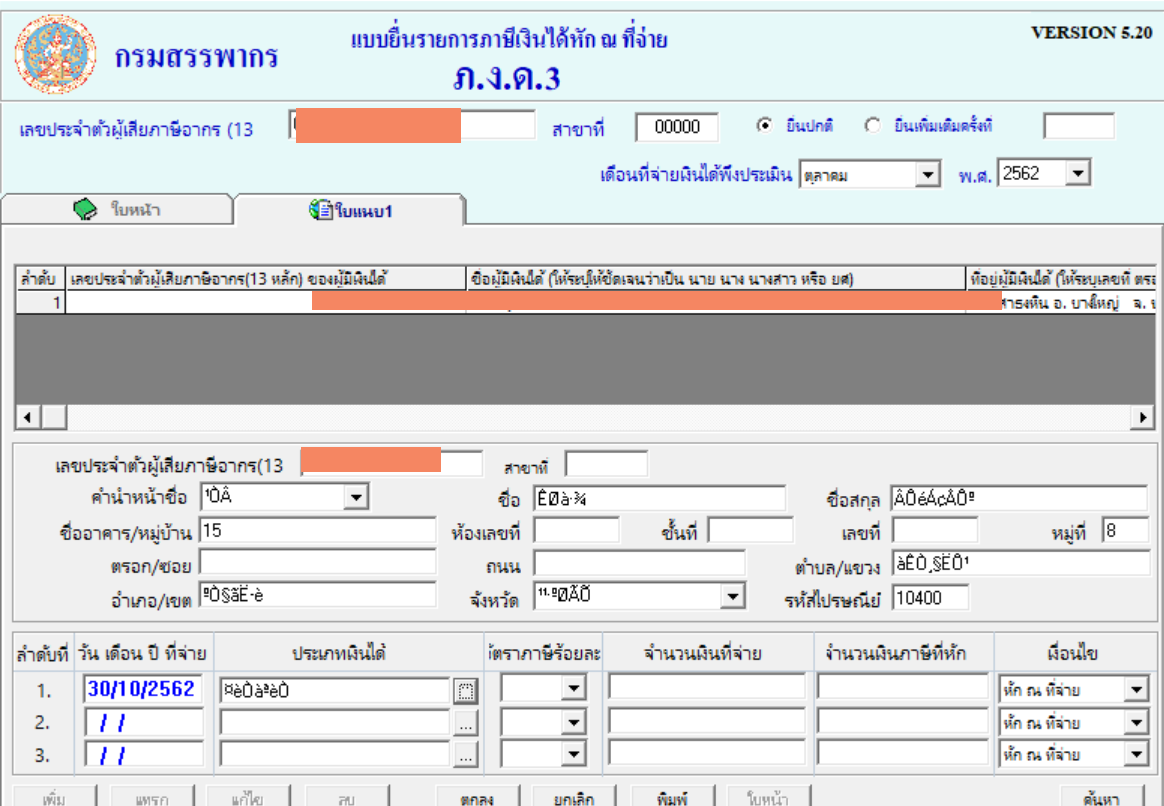This screenshot has height=806, width=1164.
Task: Click the ตำบล/แขวง field
Action: (1020, 563)
